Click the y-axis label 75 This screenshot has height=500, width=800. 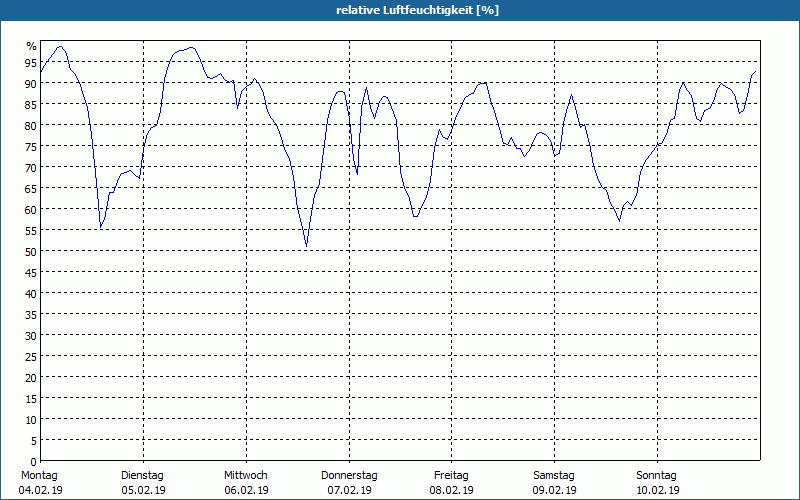click(x=31, y=146)
